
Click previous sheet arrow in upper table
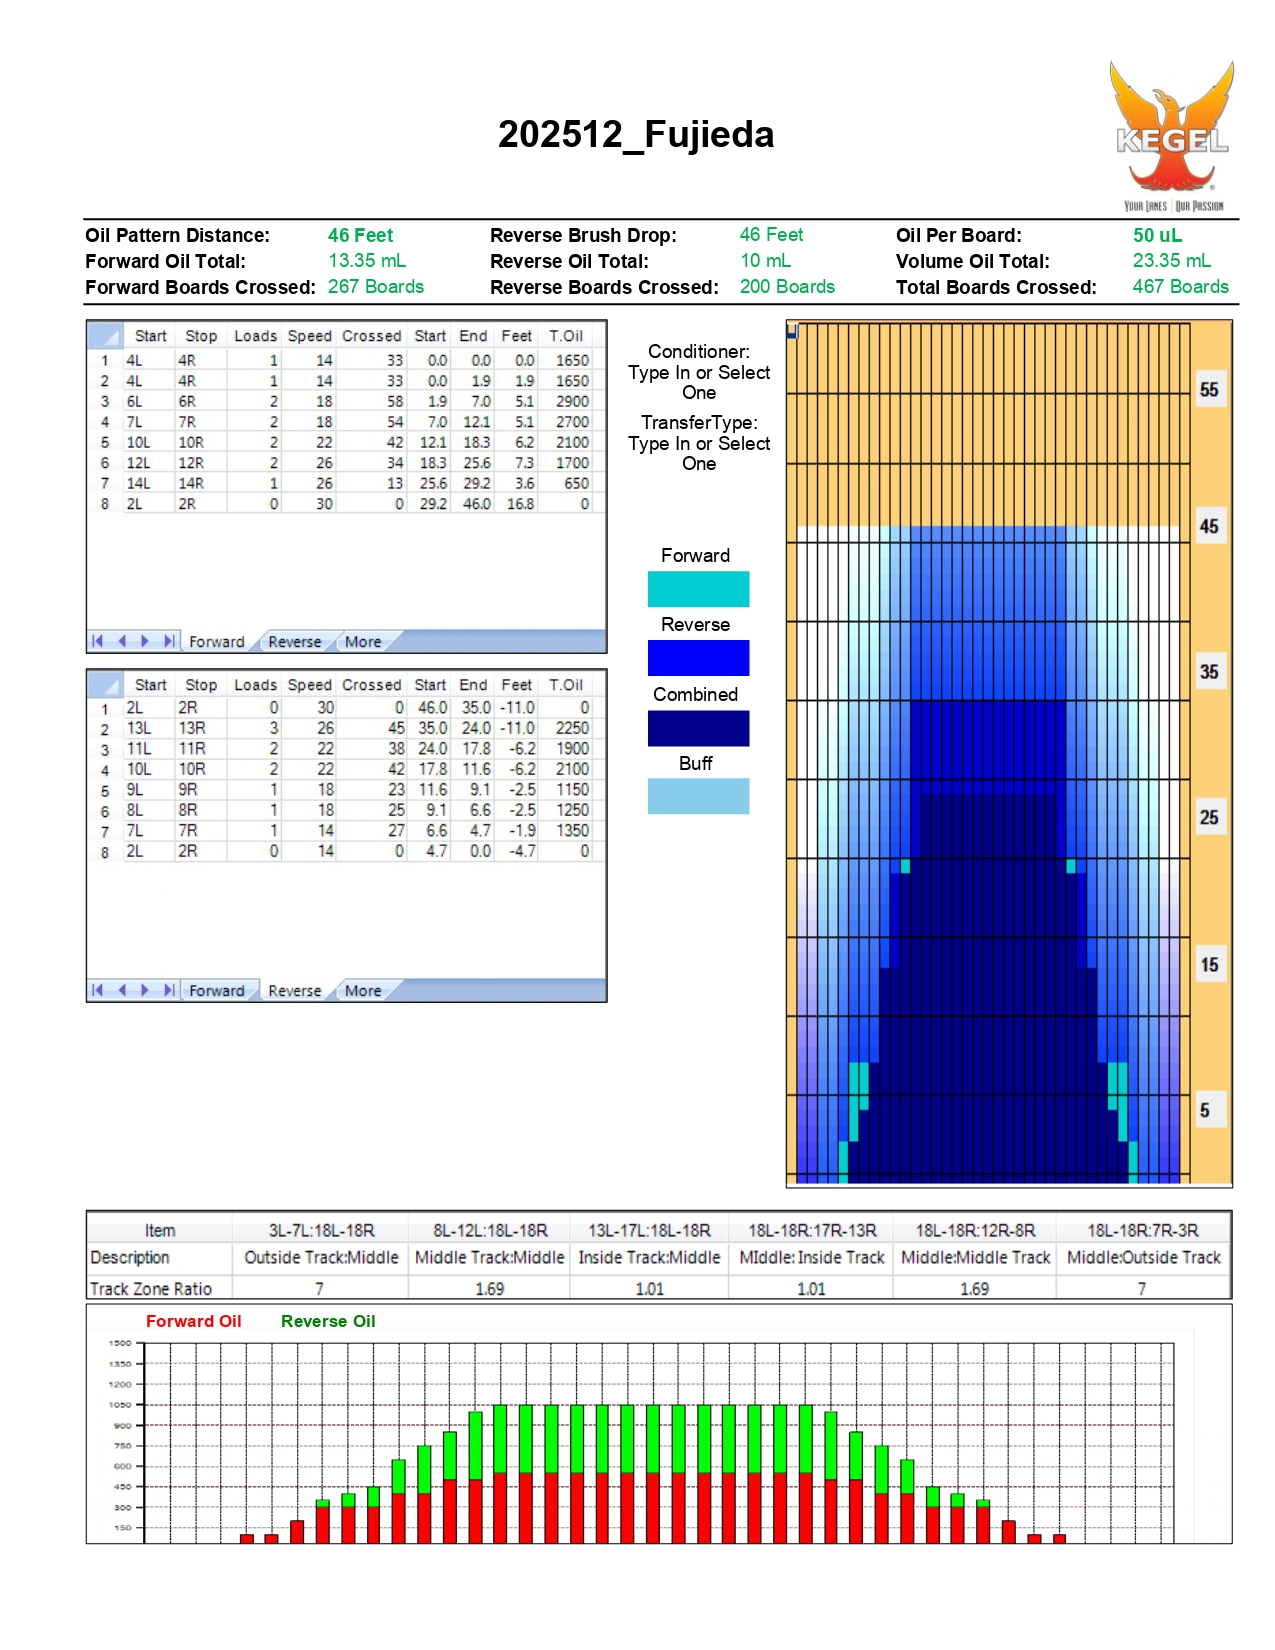tap(122, 641)
